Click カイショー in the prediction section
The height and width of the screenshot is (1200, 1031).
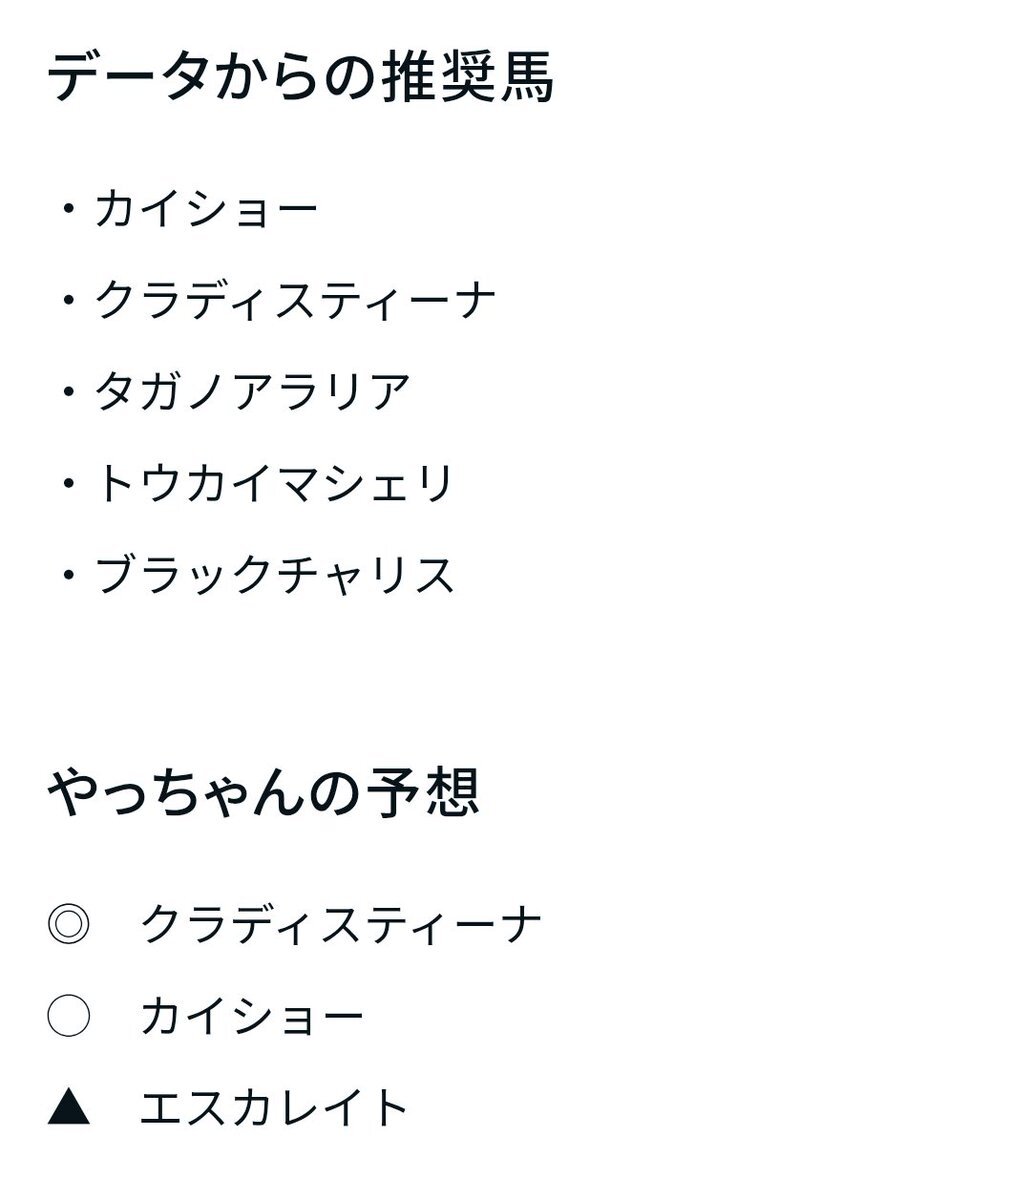coord(251,1017)
